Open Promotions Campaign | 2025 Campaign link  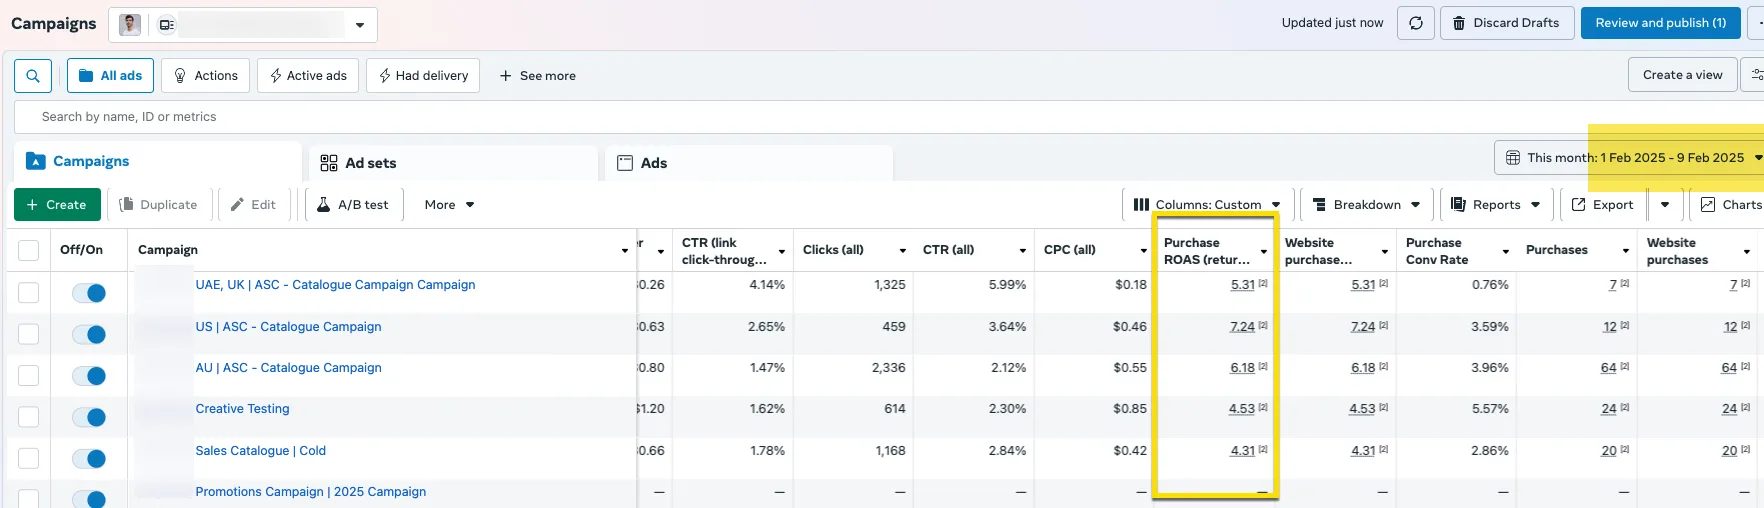[x=310, y=492]
